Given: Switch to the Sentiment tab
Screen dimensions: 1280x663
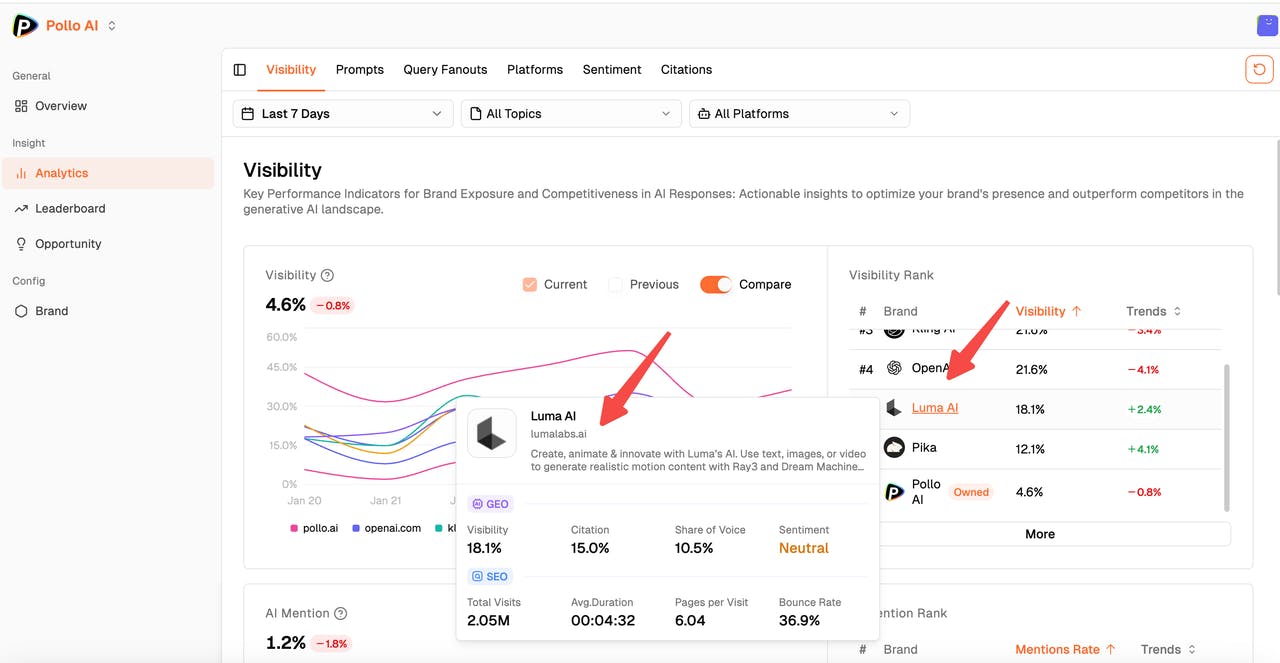Looking at the screenshot, I should click(x=612, y=70).
